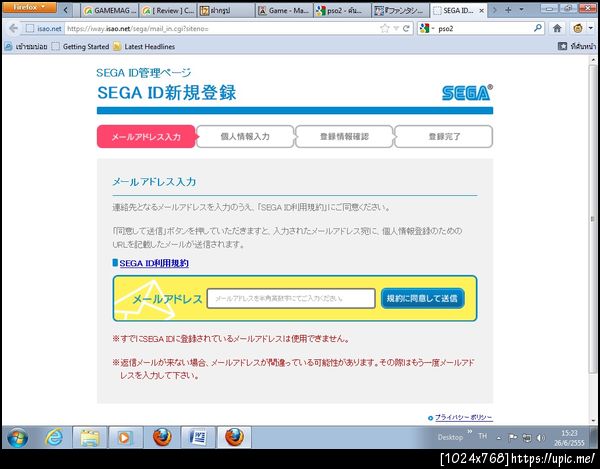The height and width of the screenshot is (469, 600).
Task: Open the active Firefox taskbar window
Action: click(x=234, y=437)
